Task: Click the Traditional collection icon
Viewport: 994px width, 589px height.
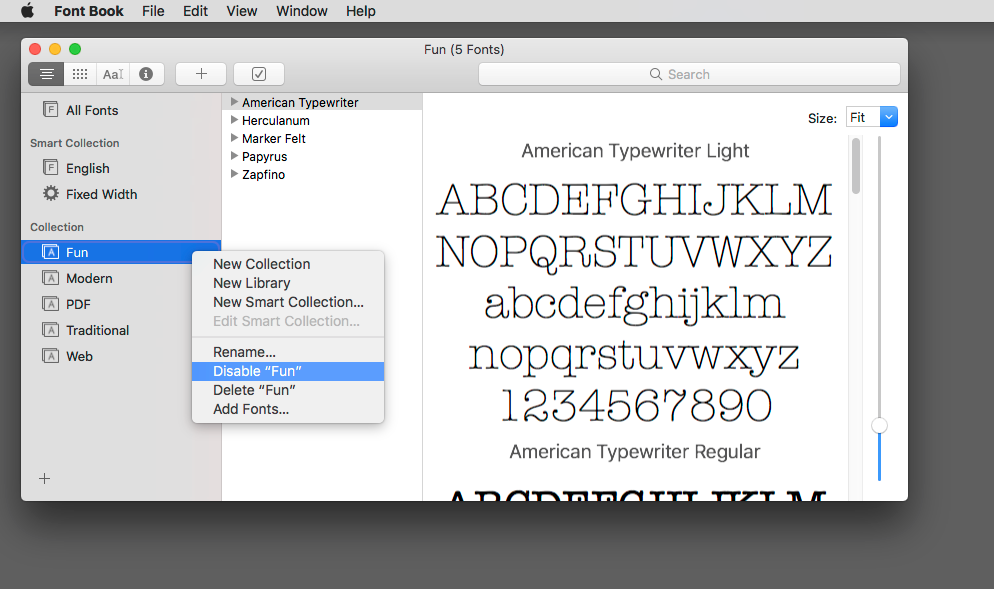Action: [50, 330]
